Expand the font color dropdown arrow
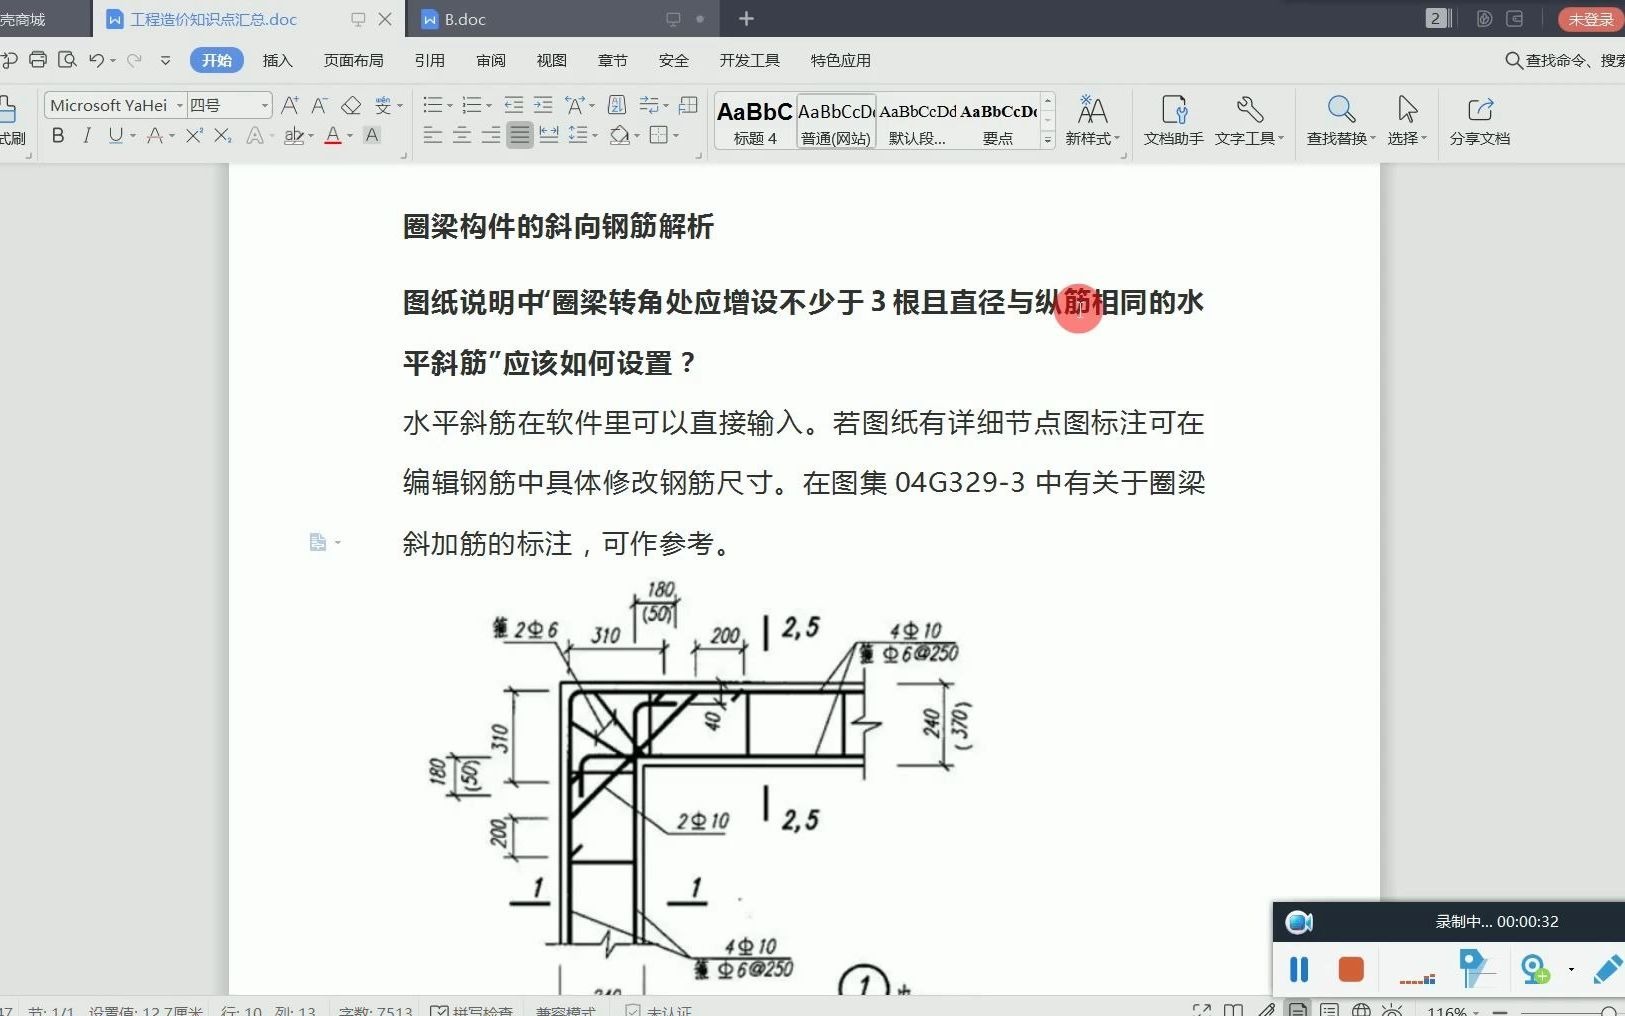 (x=349, y=136)
